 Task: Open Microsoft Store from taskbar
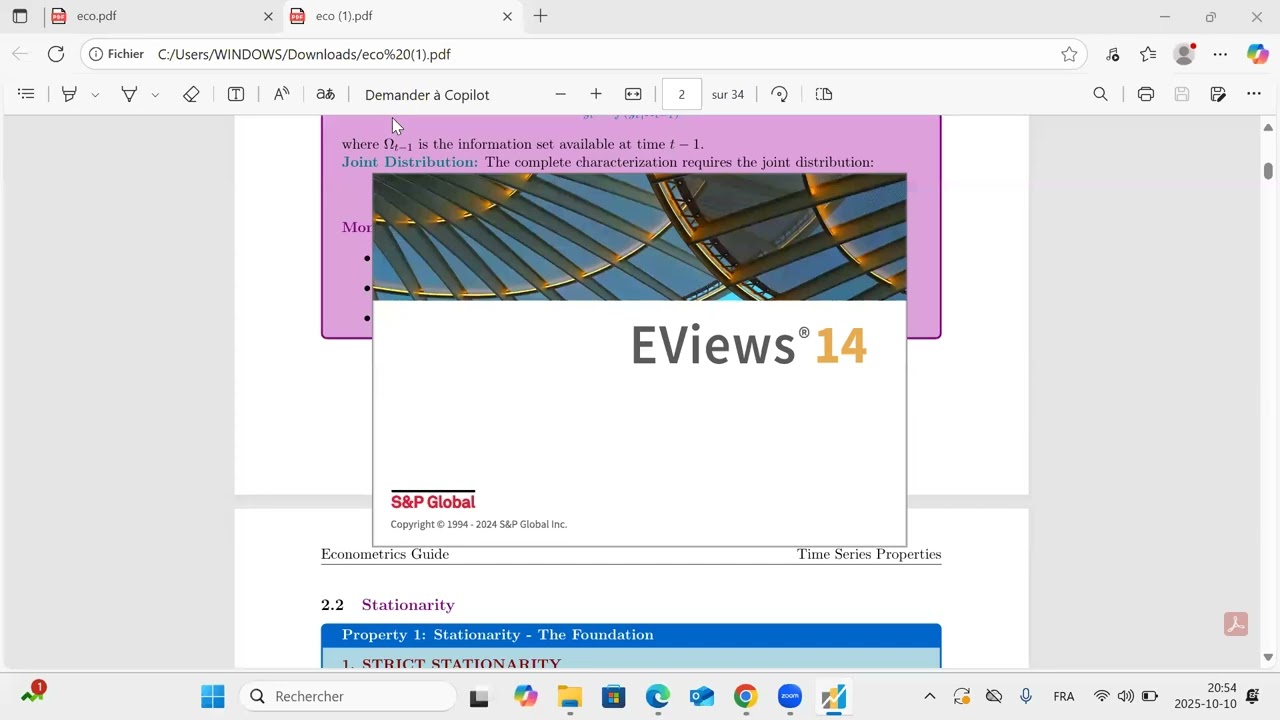[x=614, y=696]
